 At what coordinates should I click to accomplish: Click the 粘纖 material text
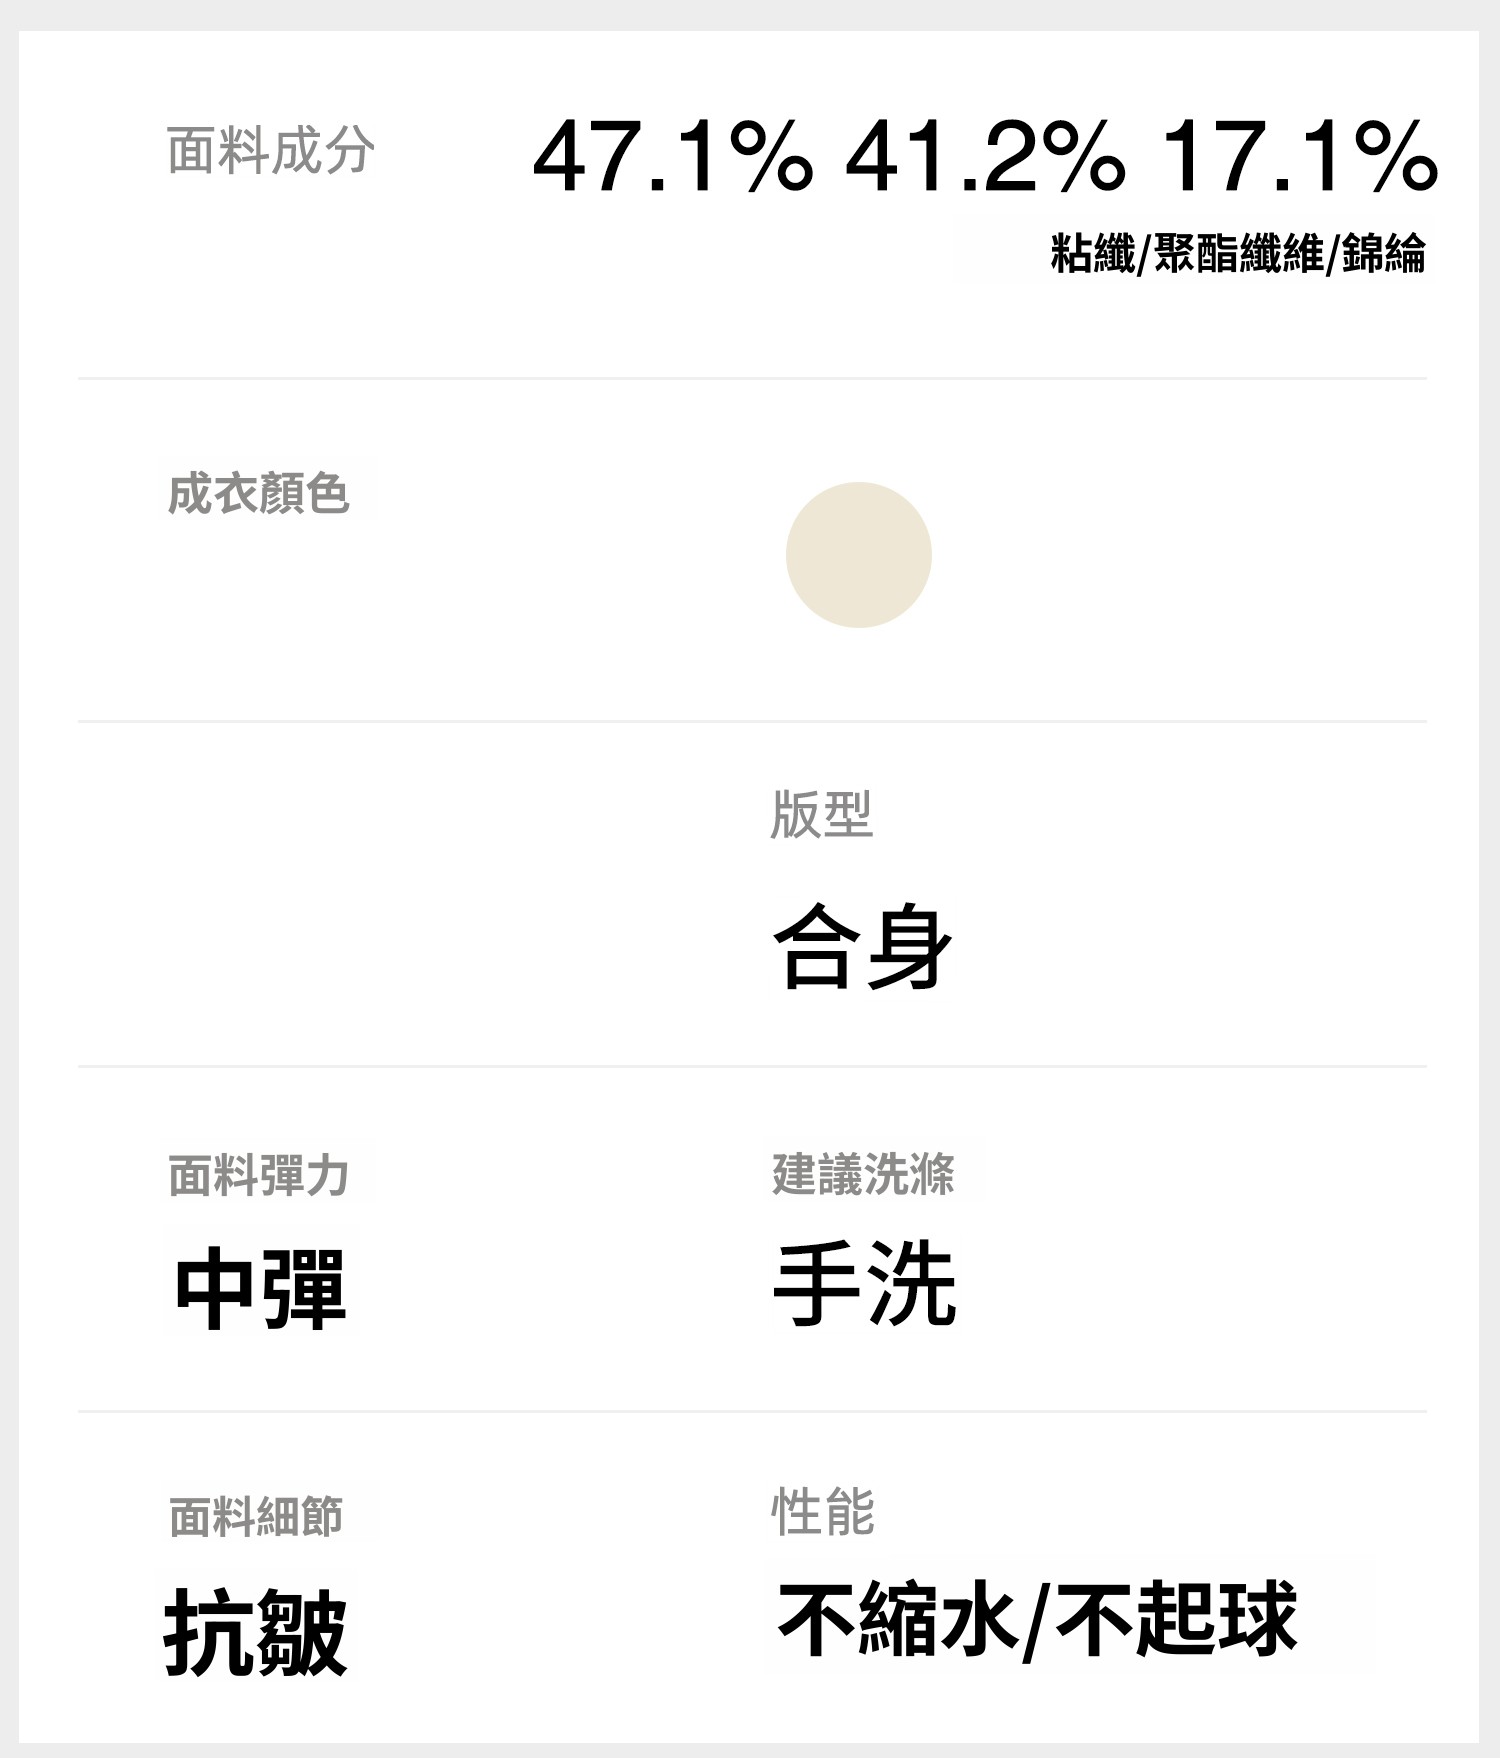[1092, 253]
